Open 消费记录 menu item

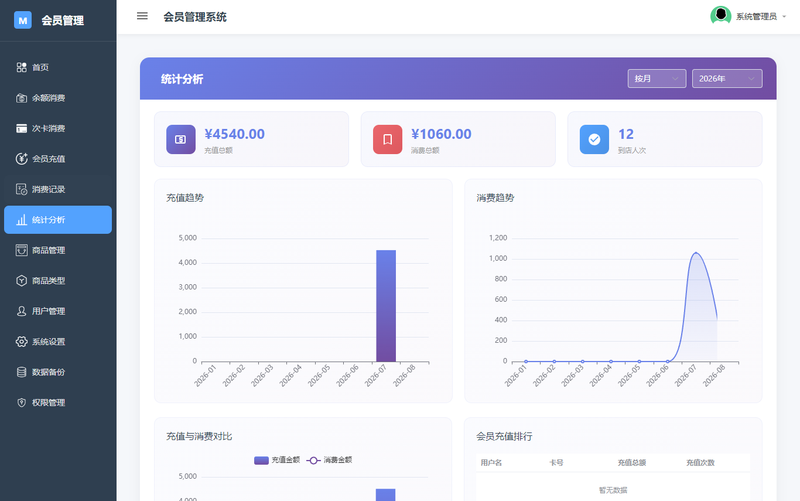tap(58, 189)
